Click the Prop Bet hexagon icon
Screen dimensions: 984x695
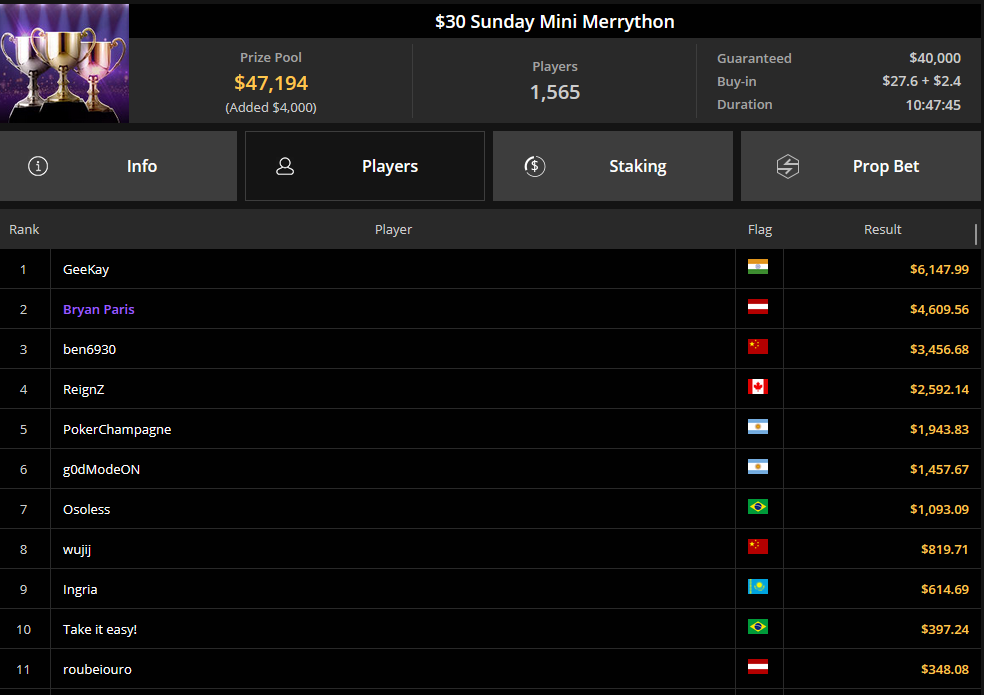coord(788,166)
